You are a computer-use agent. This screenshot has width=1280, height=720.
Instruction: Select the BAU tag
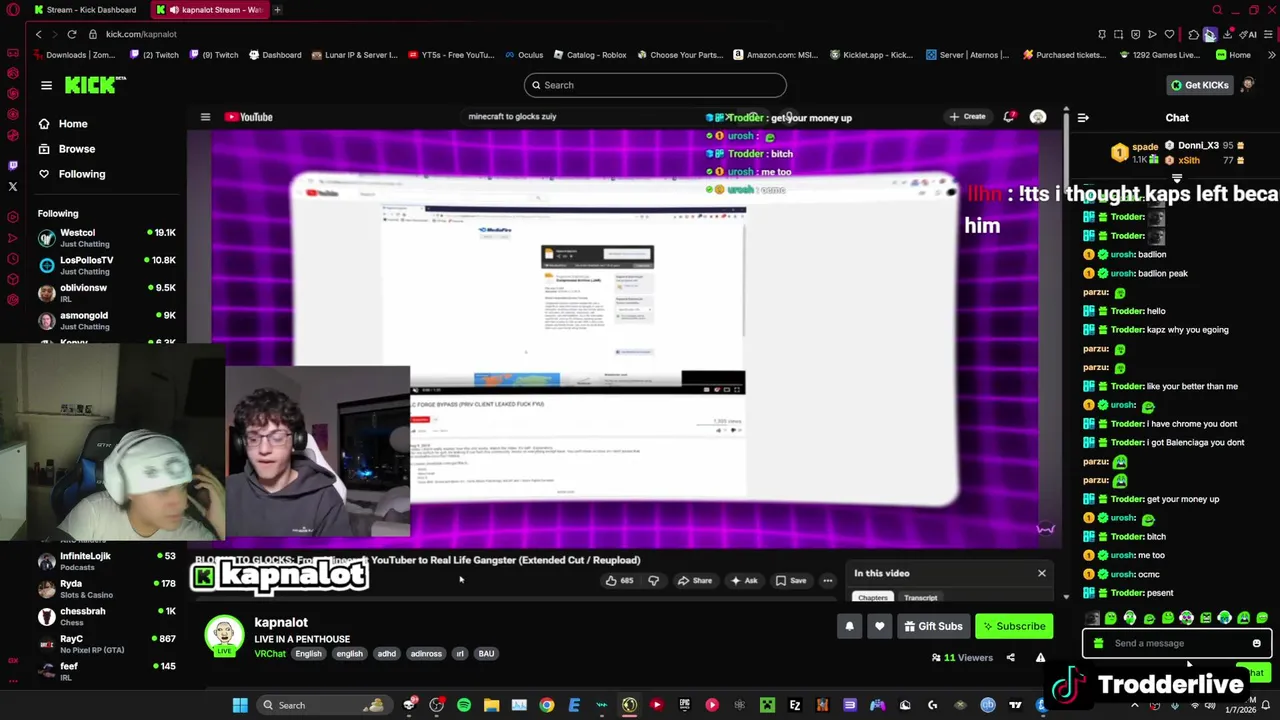click(486, 654)
